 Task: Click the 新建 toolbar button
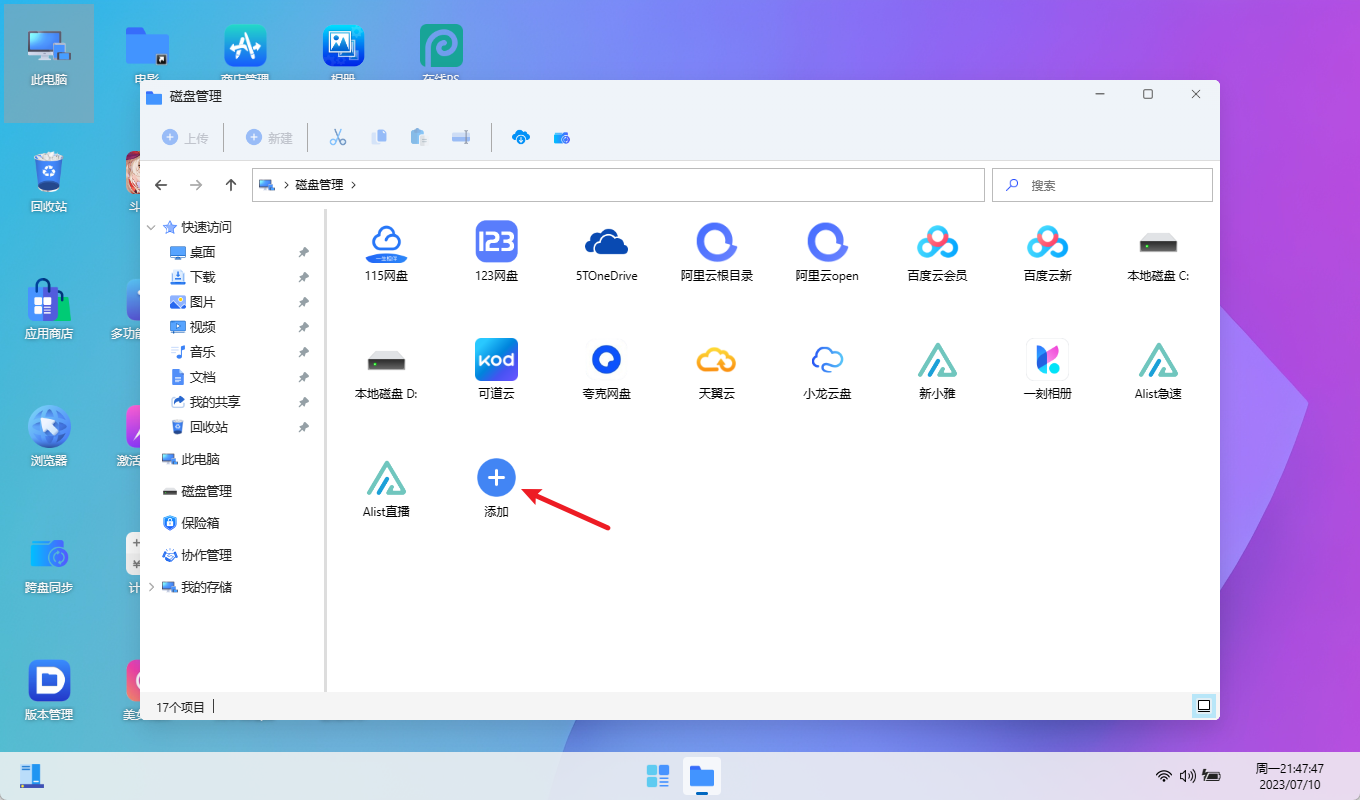[269, 138]
